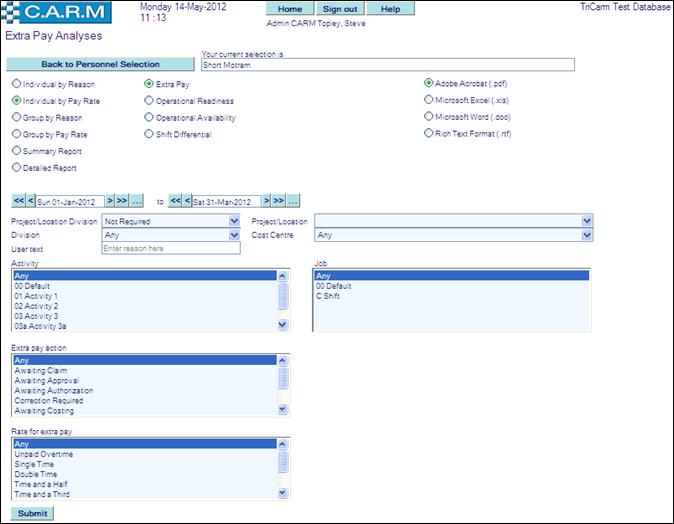Go to Home in top navigation

[290, 9]
